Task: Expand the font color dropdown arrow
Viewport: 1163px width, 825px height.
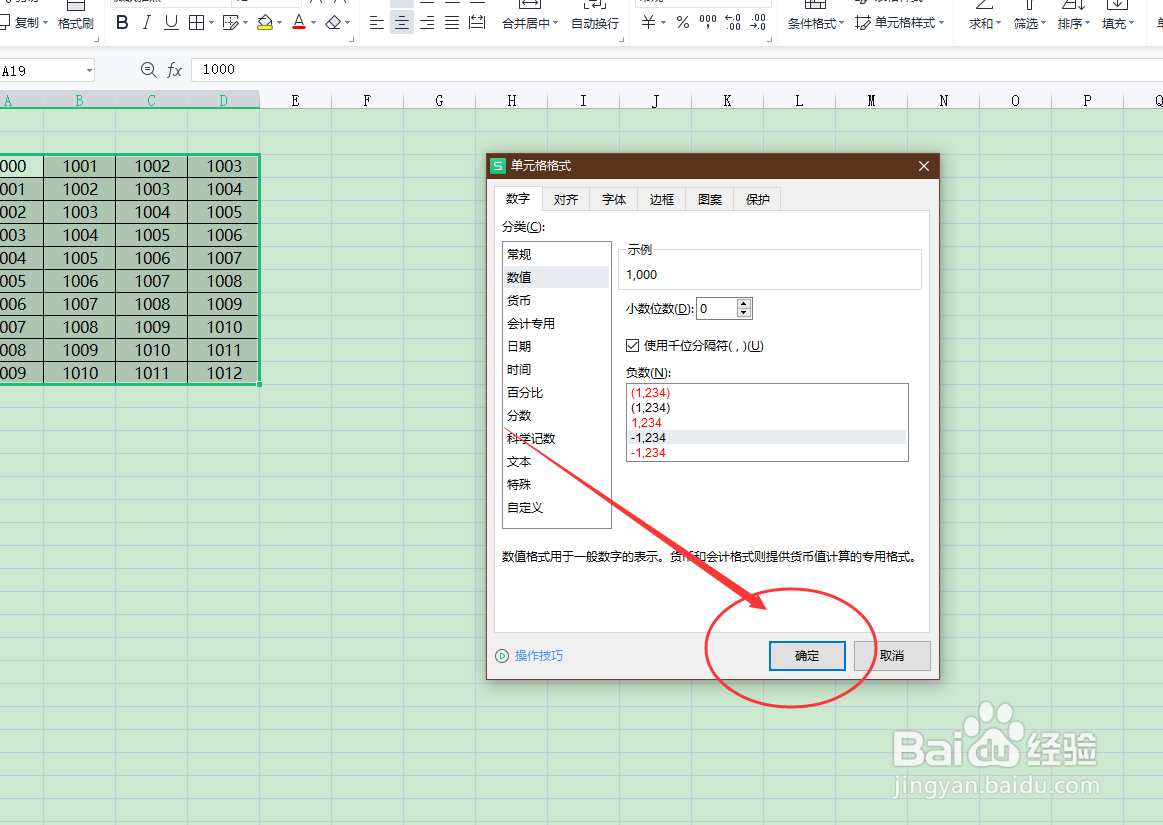Action: coord(314,23)
